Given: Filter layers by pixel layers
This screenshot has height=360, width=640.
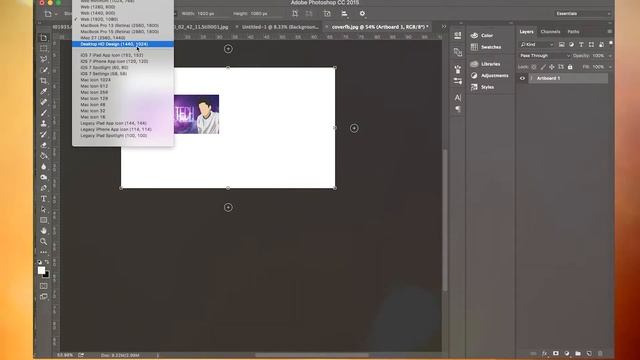Looking at the screenshot, I should point(562,44).
